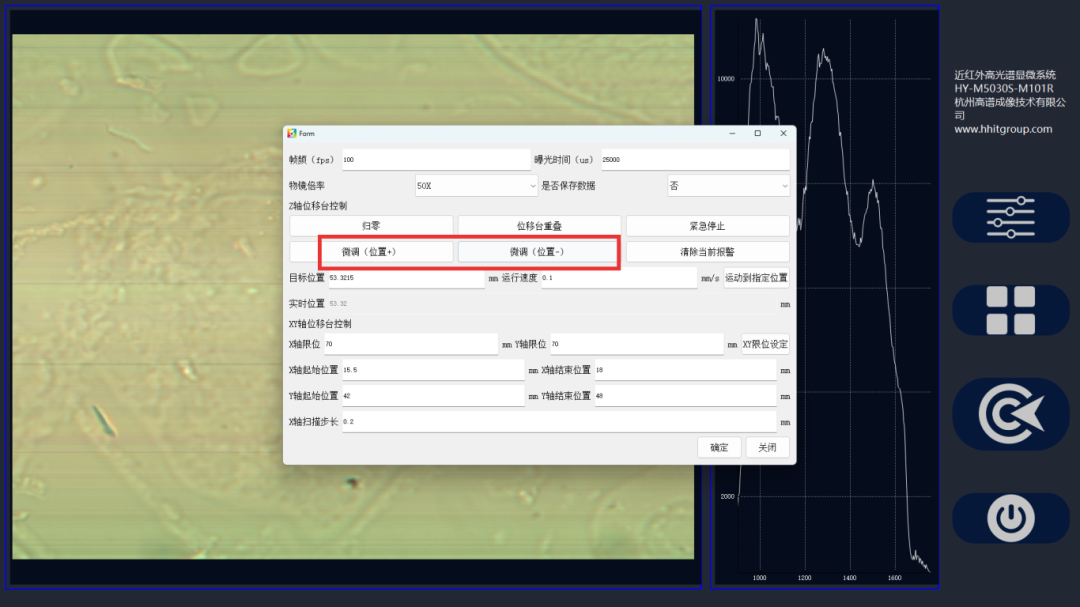Click the Form window title bar icon
Image resolution: width=1080 pixels, height=607 pixels.
291,133
